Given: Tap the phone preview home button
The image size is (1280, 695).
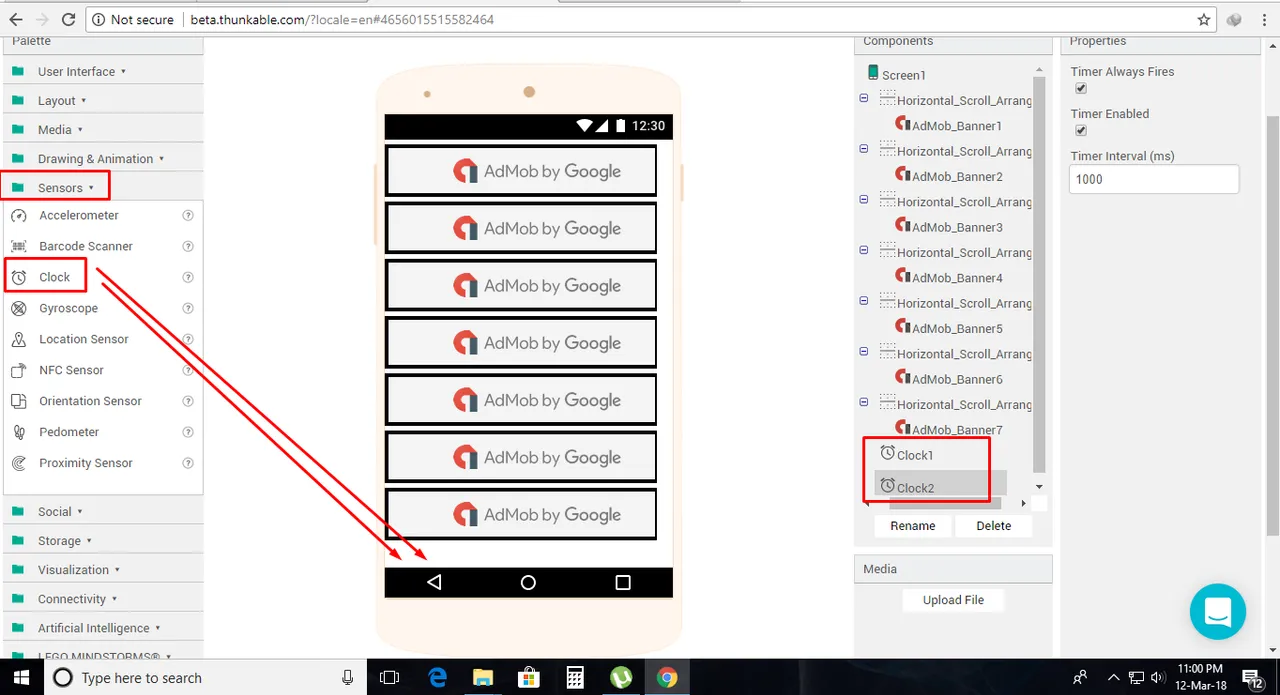Looking at the screenshot, I should [528, 582].
